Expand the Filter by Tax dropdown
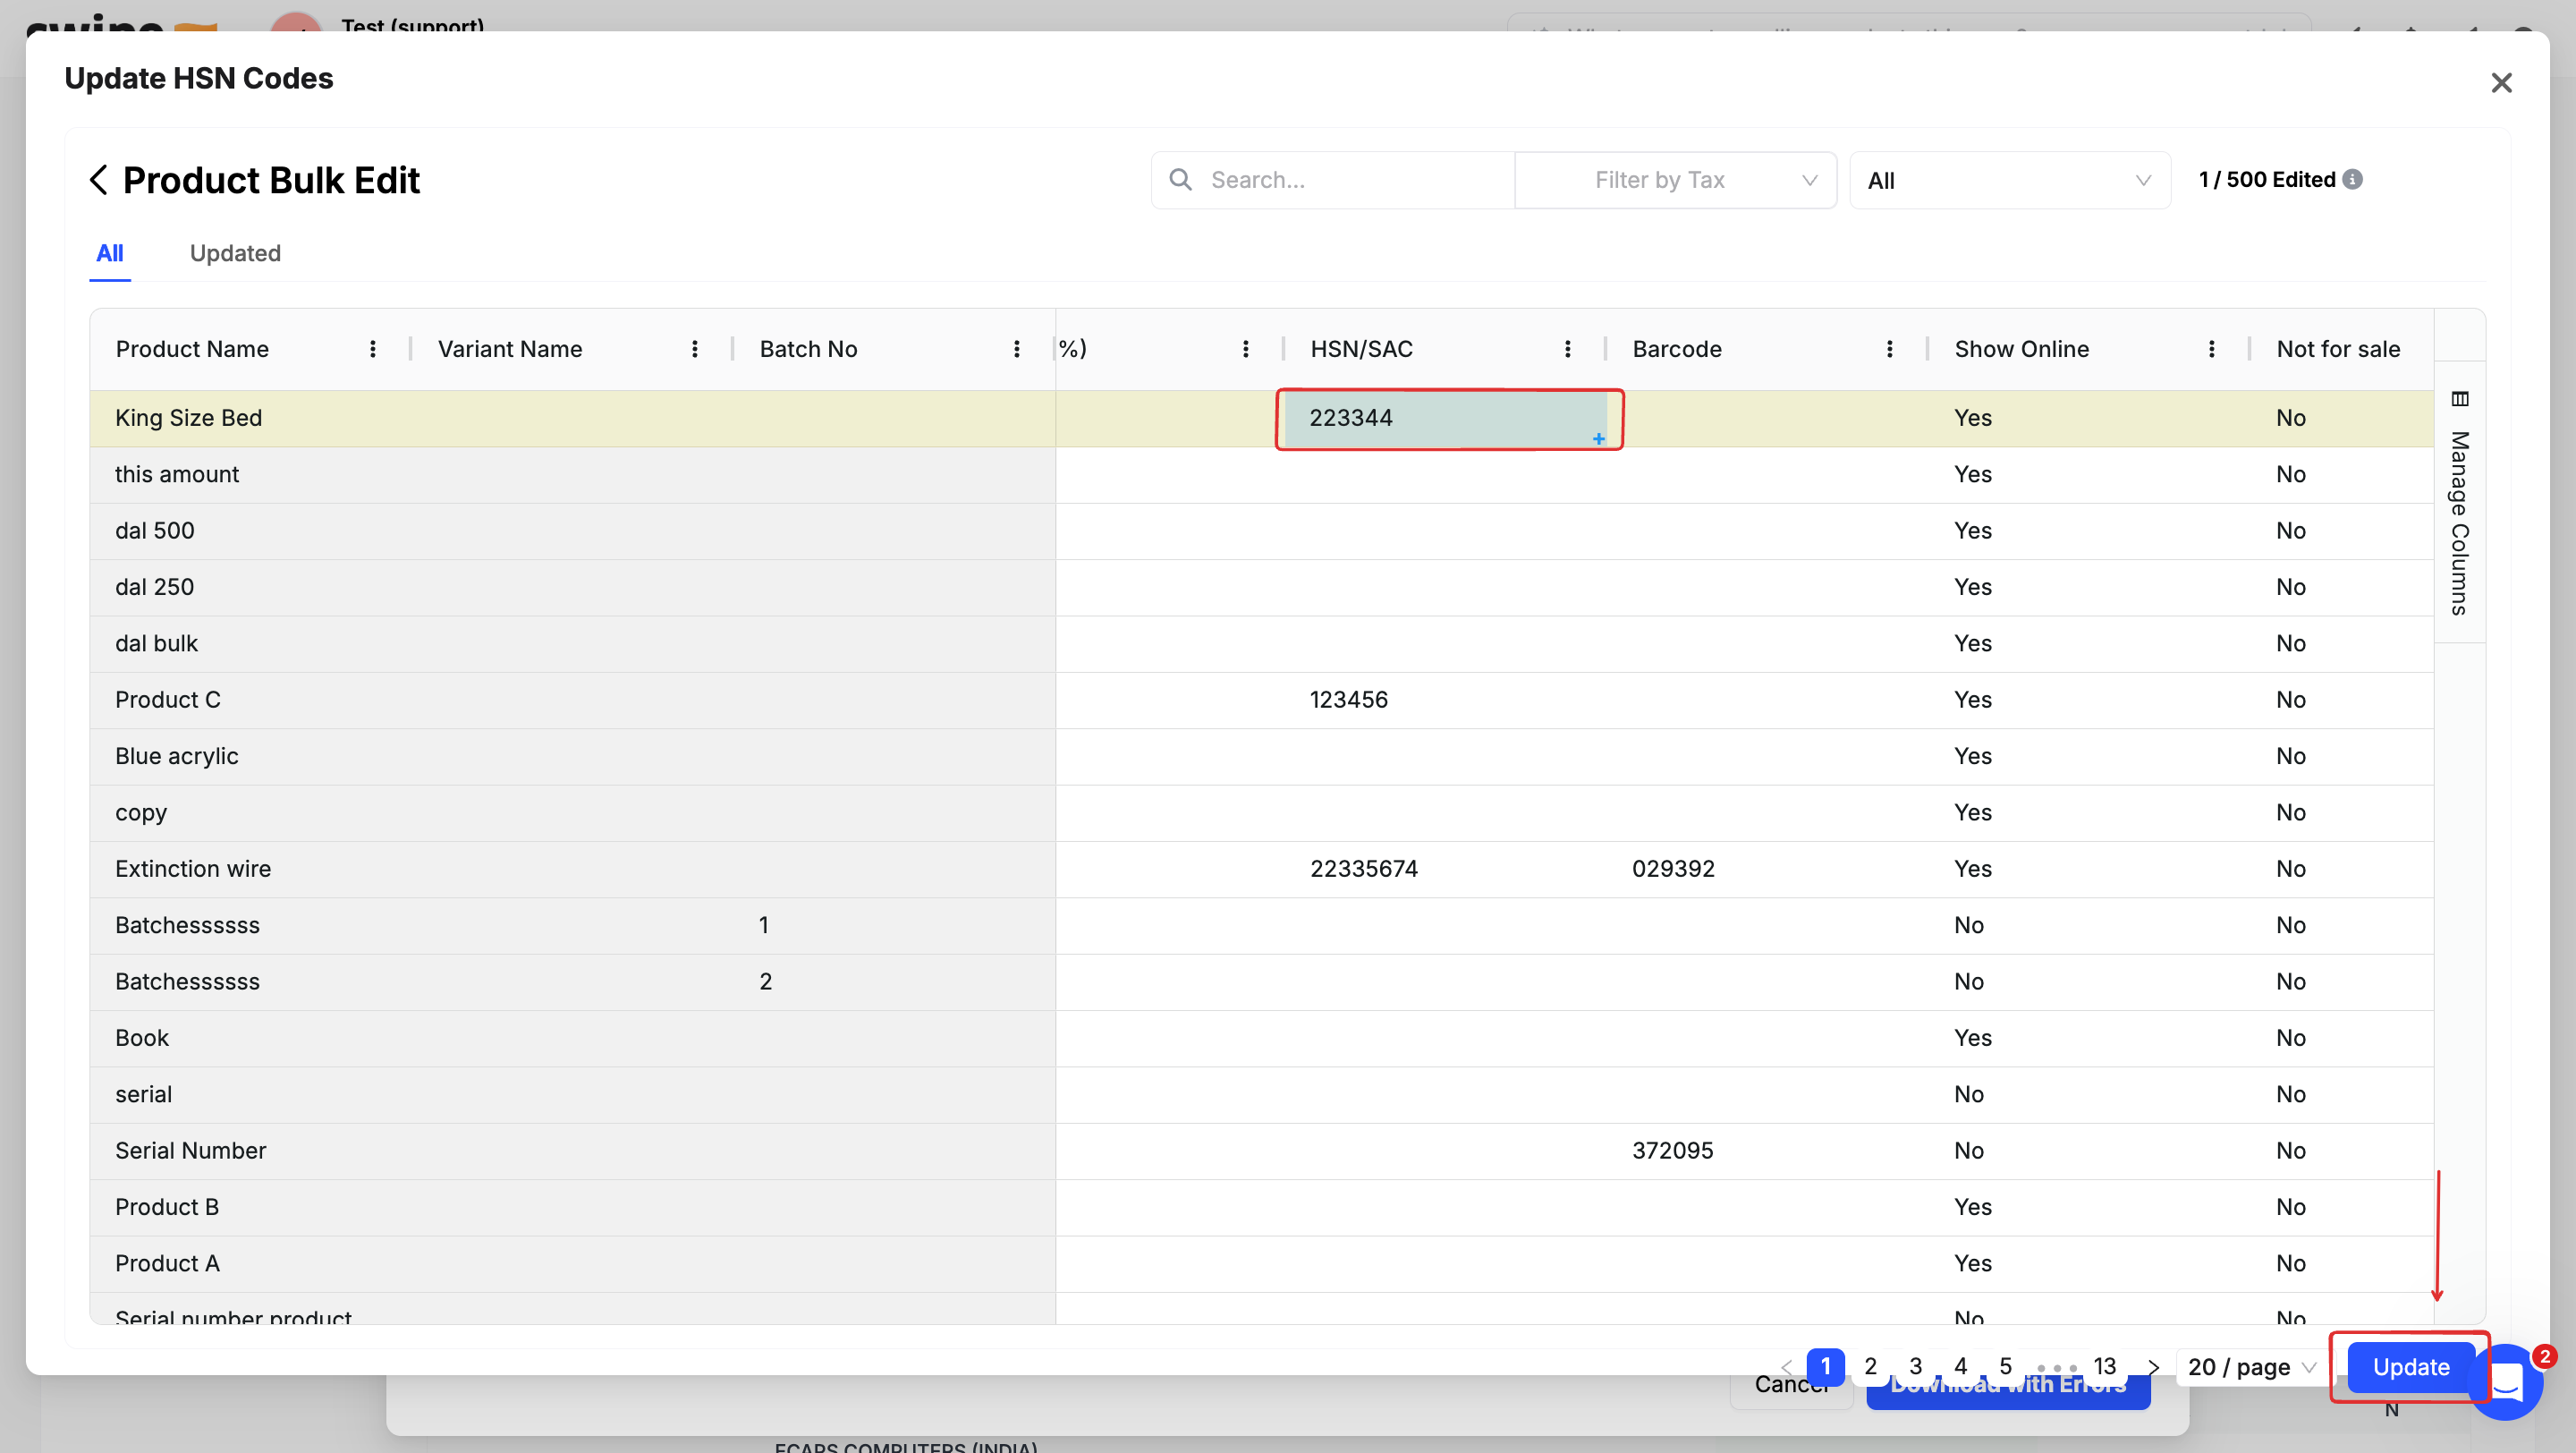This screenshot has height=1453, width=2576. click(x=1675, y=180)
